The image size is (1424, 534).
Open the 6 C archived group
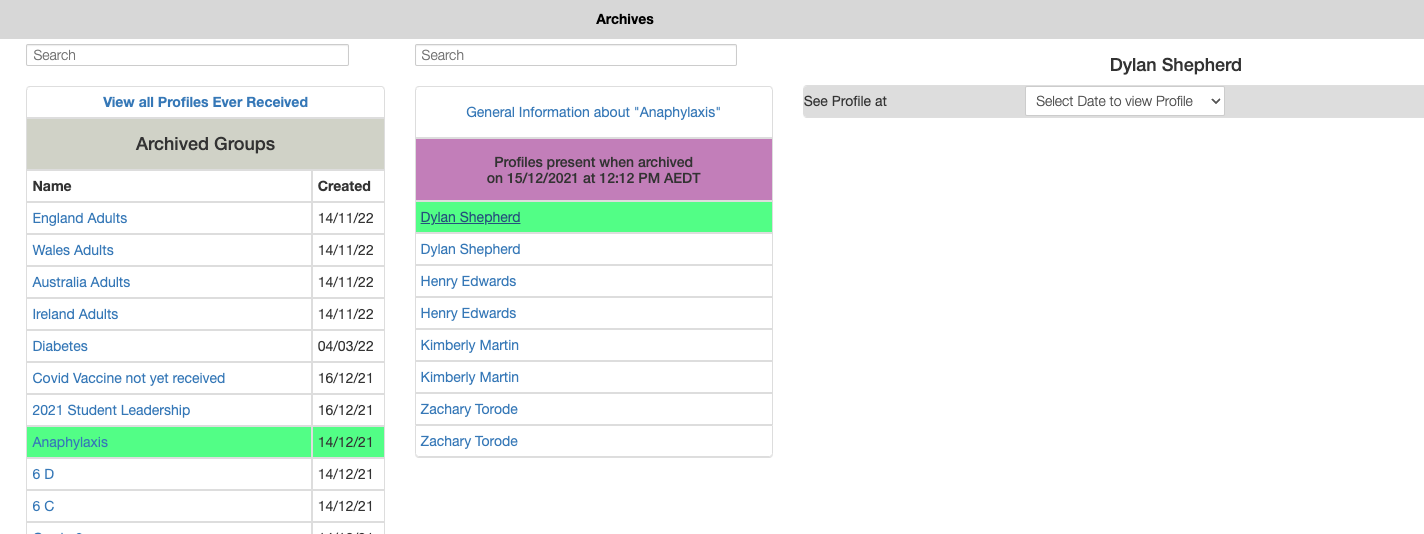click(x=43, y=506)
